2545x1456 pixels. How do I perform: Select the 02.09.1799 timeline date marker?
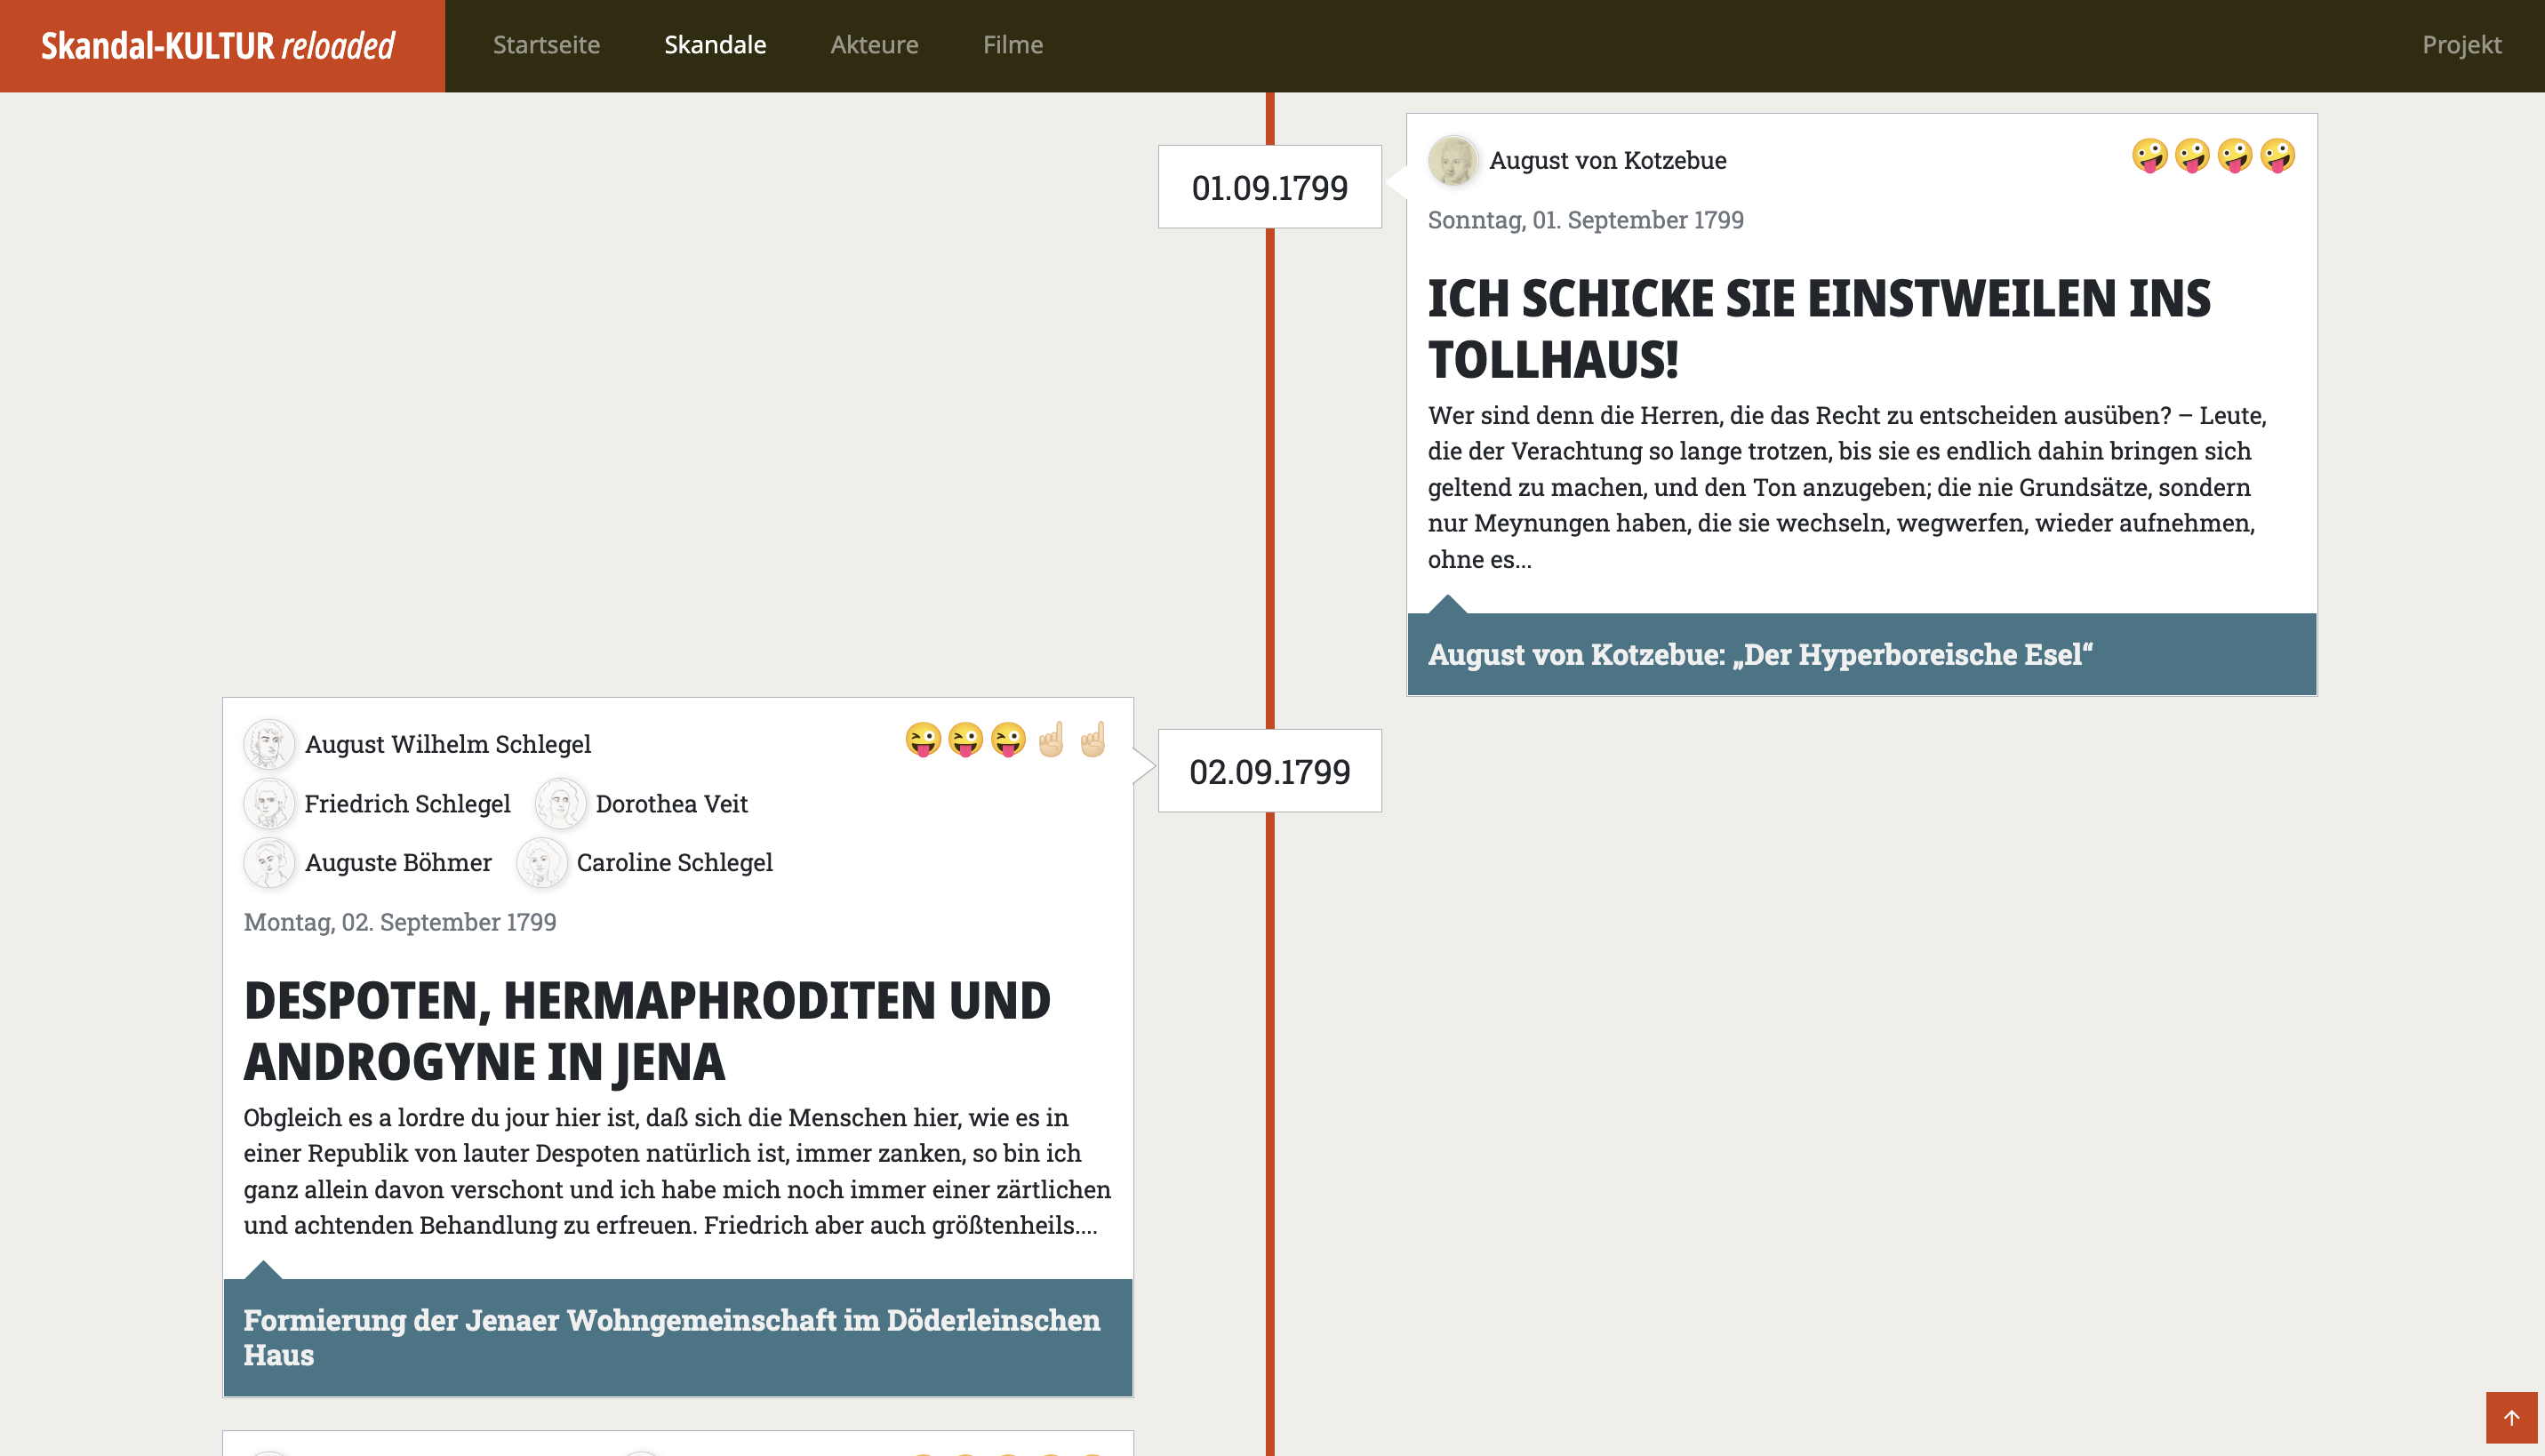1269,772
